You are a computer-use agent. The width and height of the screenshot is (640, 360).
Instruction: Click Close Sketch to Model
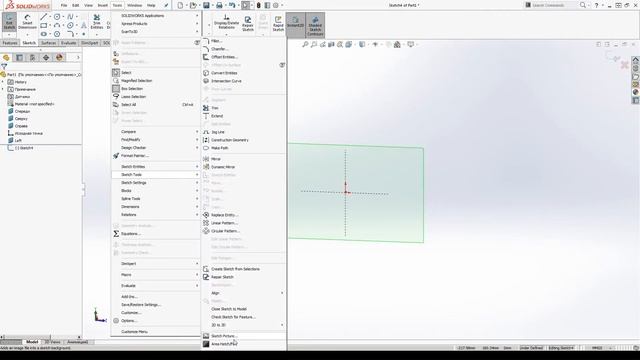[x=244, y=309]
